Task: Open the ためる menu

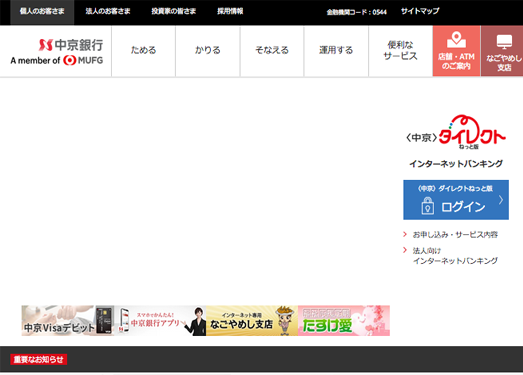Action: point(143,51)
